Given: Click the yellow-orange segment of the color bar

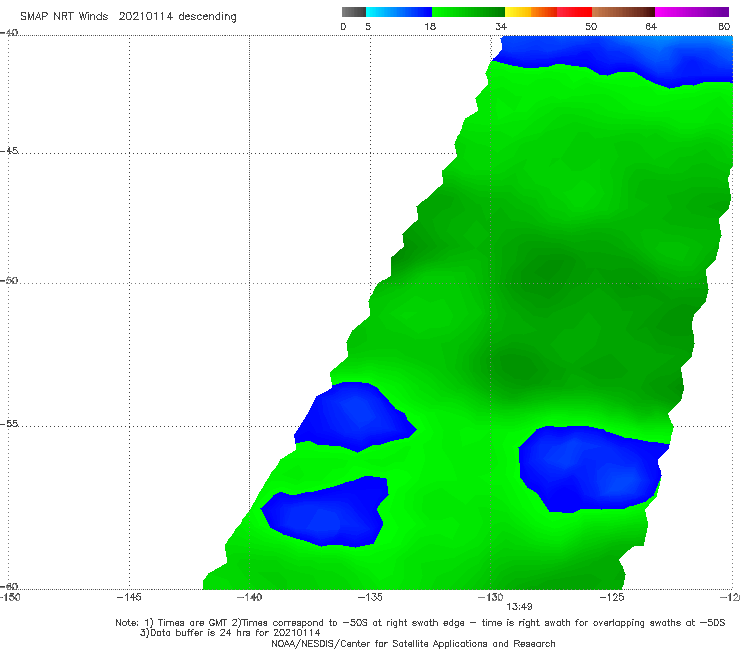Looking at the screenshot, I should click(x=531, y=12).
